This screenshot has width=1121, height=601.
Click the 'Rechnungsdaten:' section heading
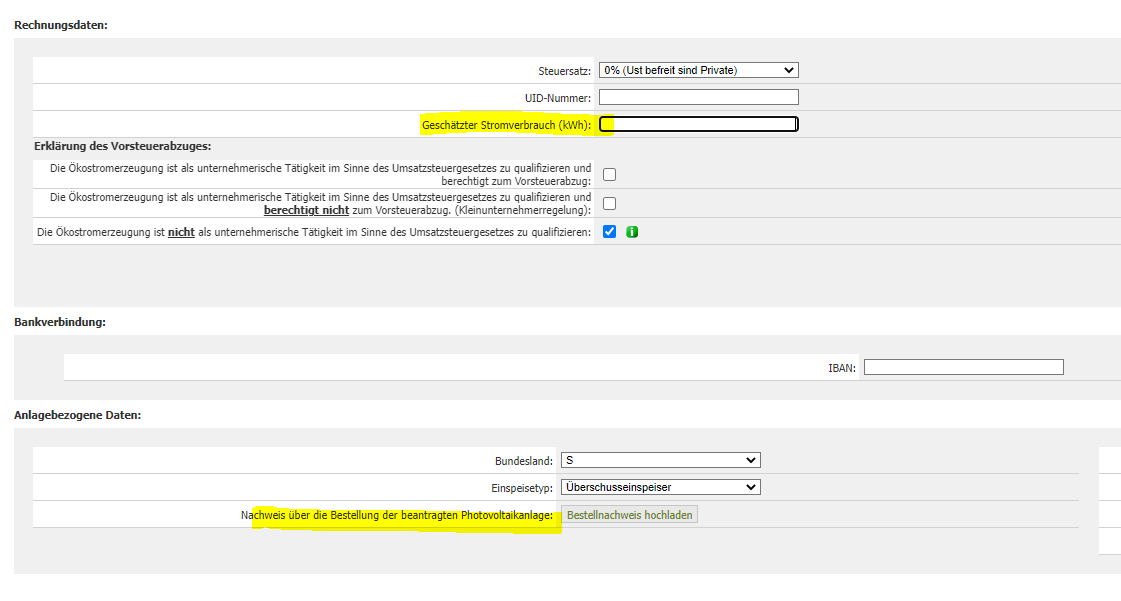pos(61,25)
